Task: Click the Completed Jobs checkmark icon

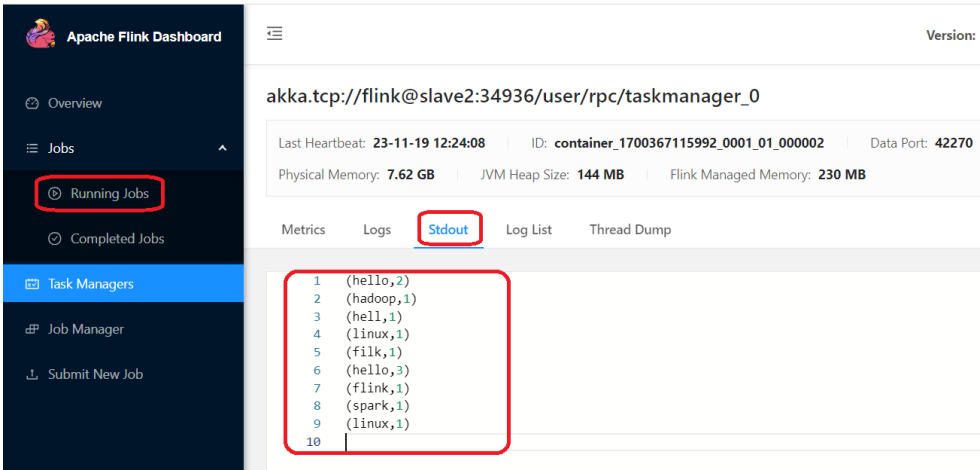Action: coord(55,239)
